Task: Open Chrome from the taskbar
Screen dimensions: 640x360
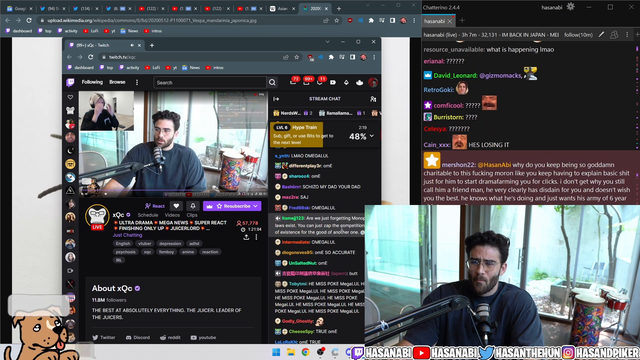Action: coord(305,352)
